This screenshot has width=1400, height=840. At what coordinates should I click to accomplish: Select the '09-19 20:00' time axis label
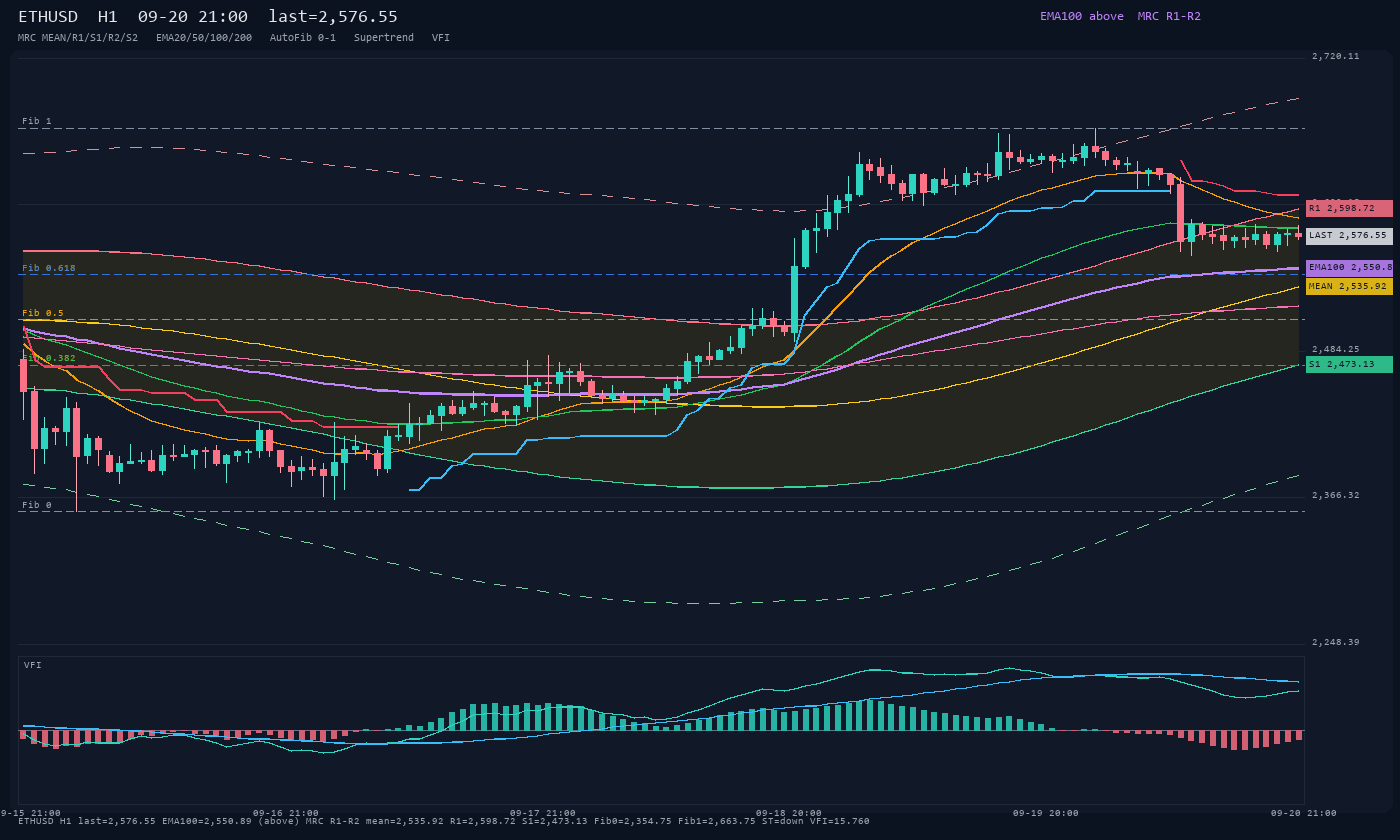click(1045, 813)
